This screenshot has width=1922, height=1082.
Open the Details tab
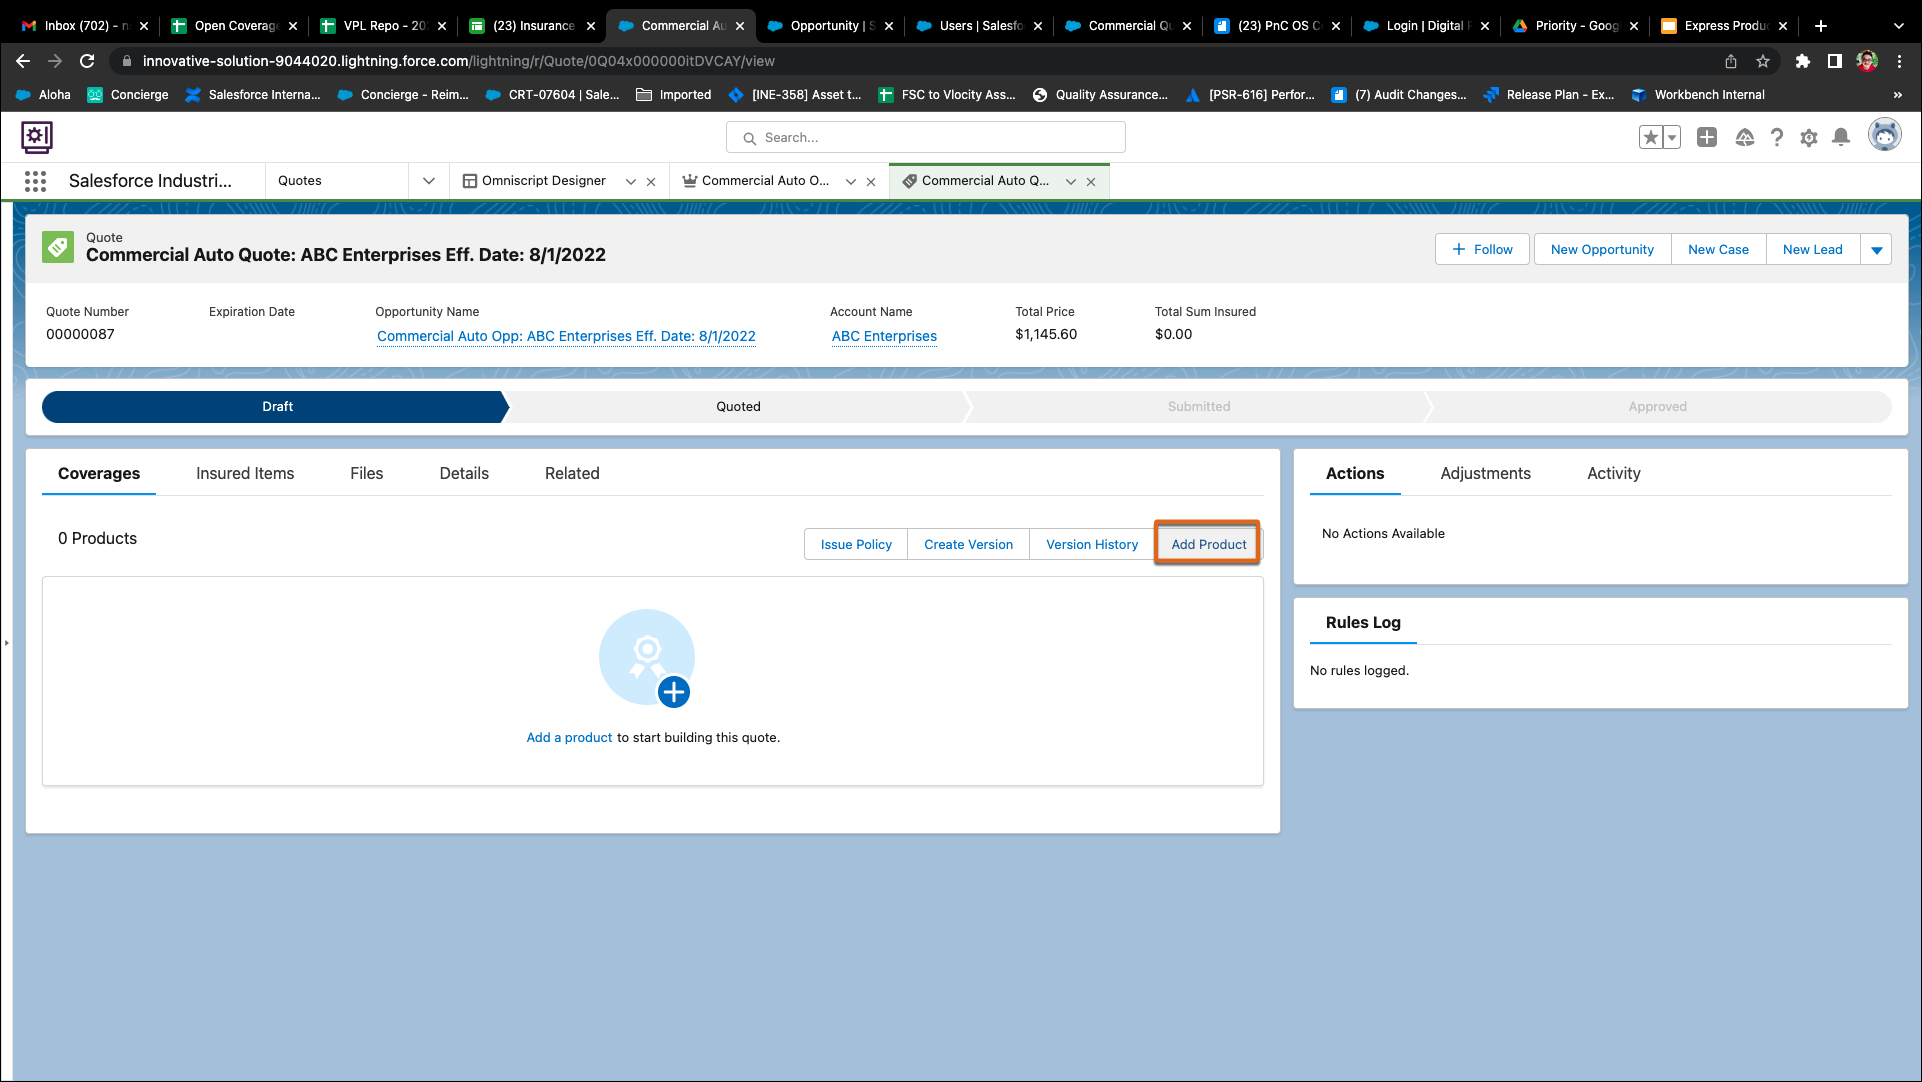pos(464,474)
